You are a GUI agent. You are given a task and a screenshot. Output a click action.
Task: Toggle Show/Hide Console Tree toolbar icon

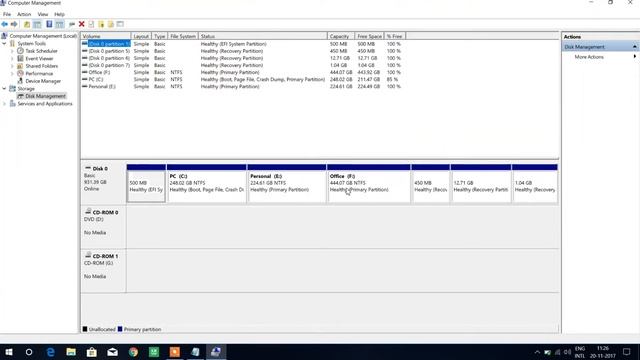[37, 24]
